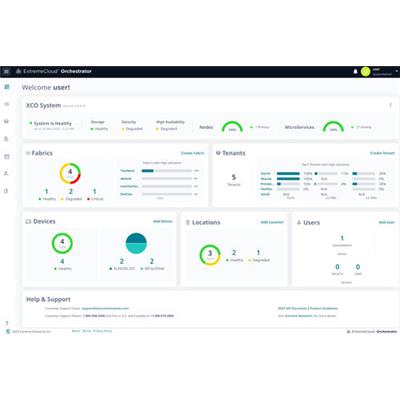Click the customer support email link
Screen dimensions: 400x400
(x=105, y=309)
